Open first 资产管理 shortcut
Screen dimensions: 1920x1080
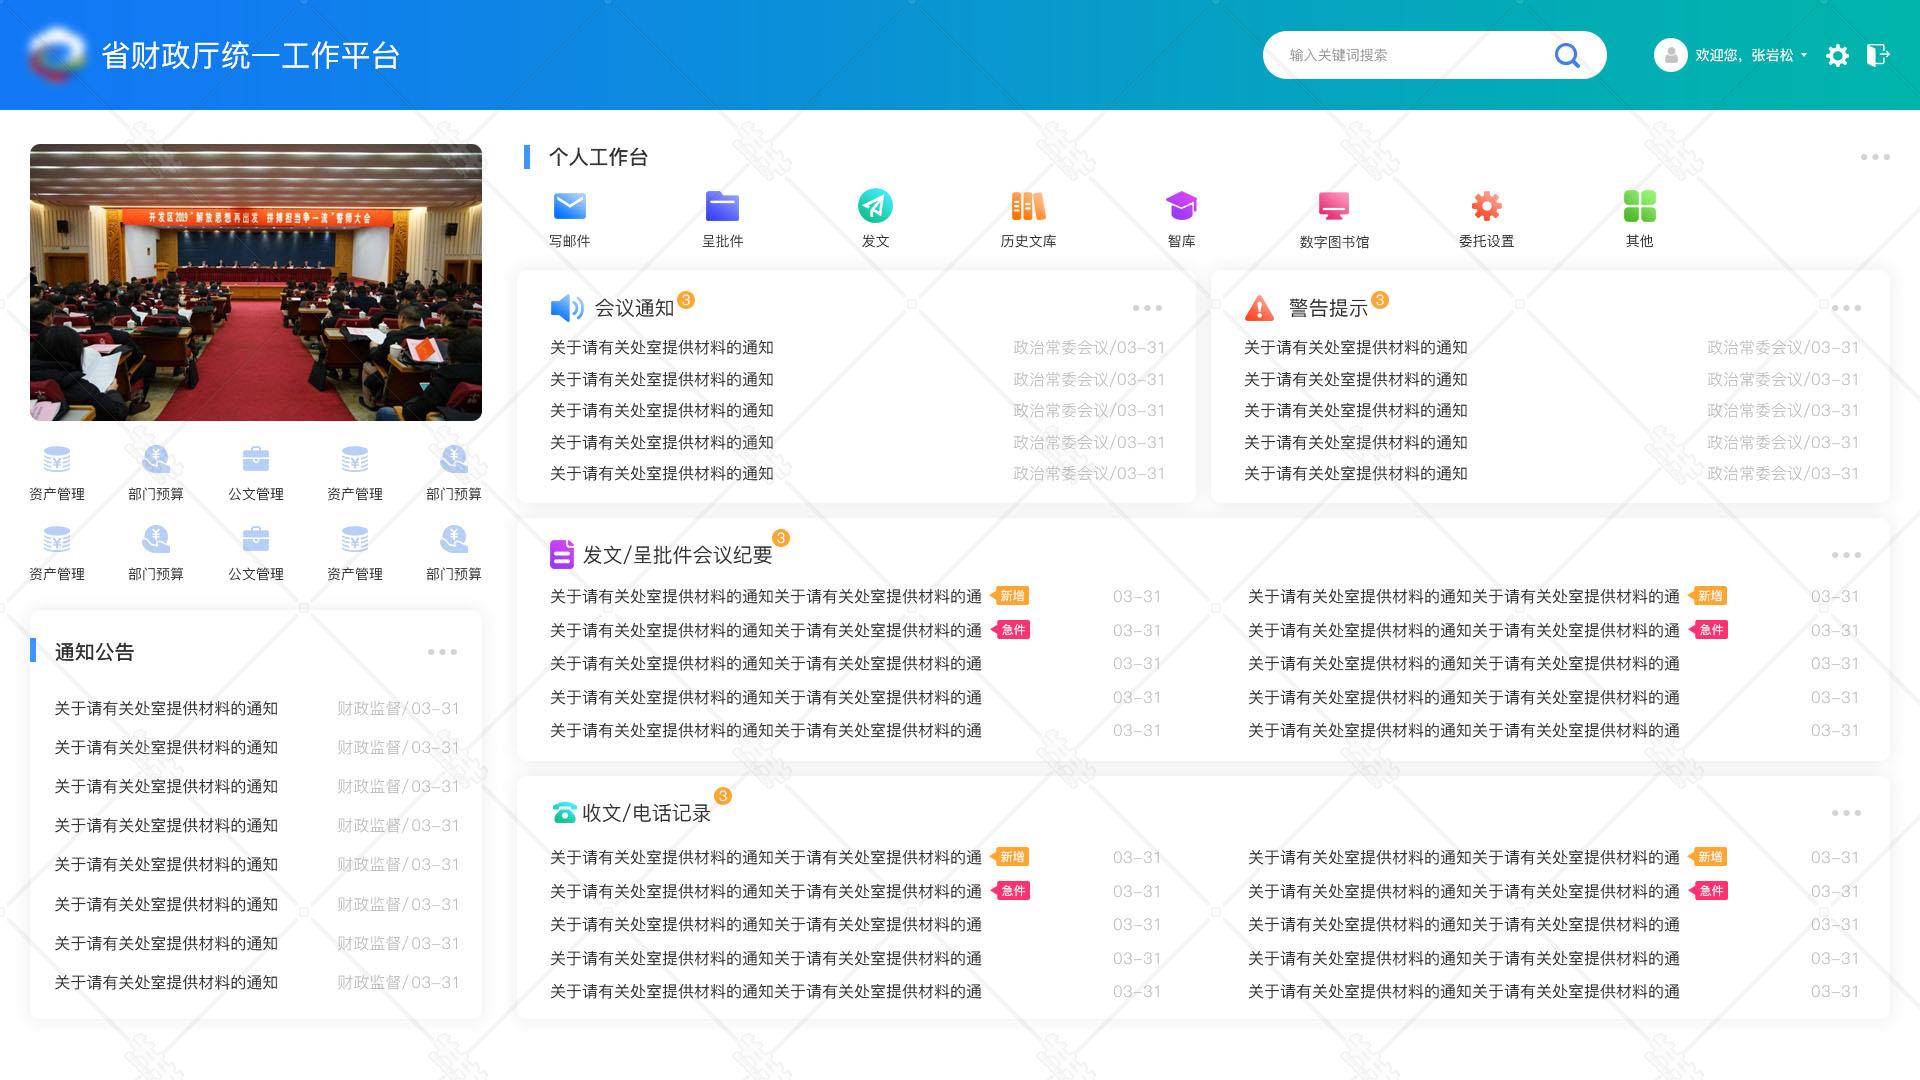[57, 460]
